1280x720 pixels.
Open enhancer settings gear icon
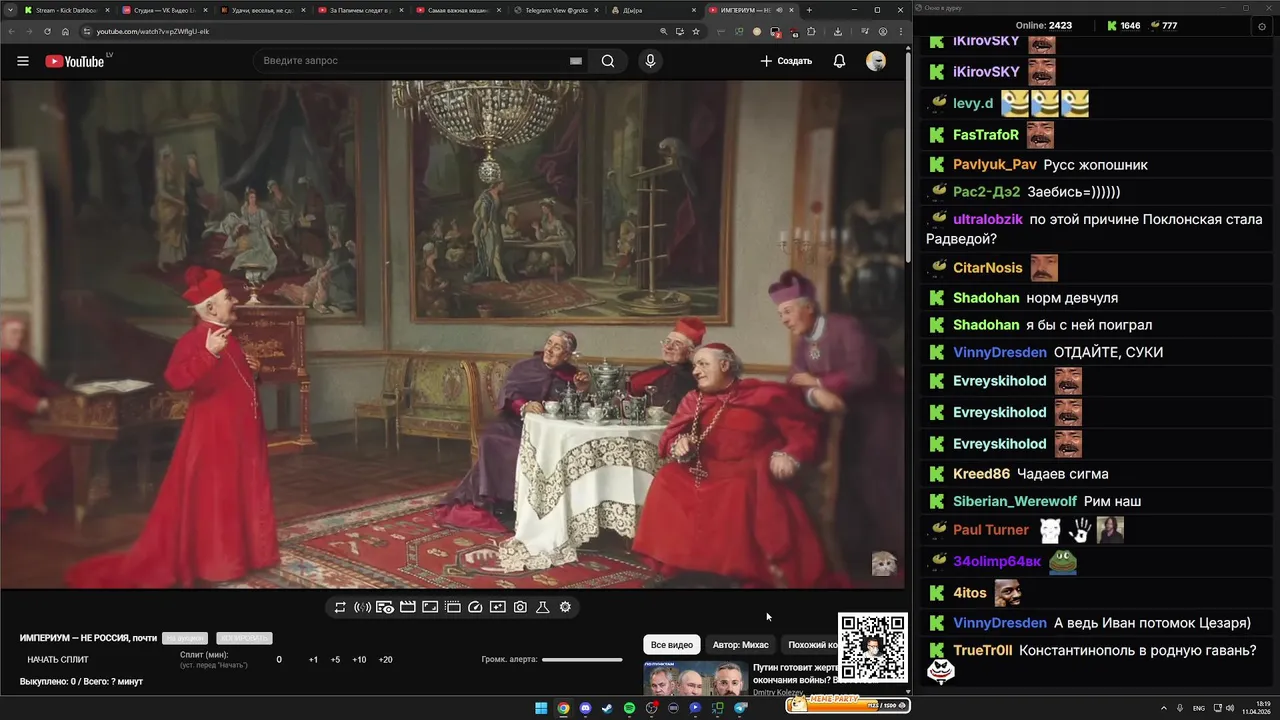[565, 607]
